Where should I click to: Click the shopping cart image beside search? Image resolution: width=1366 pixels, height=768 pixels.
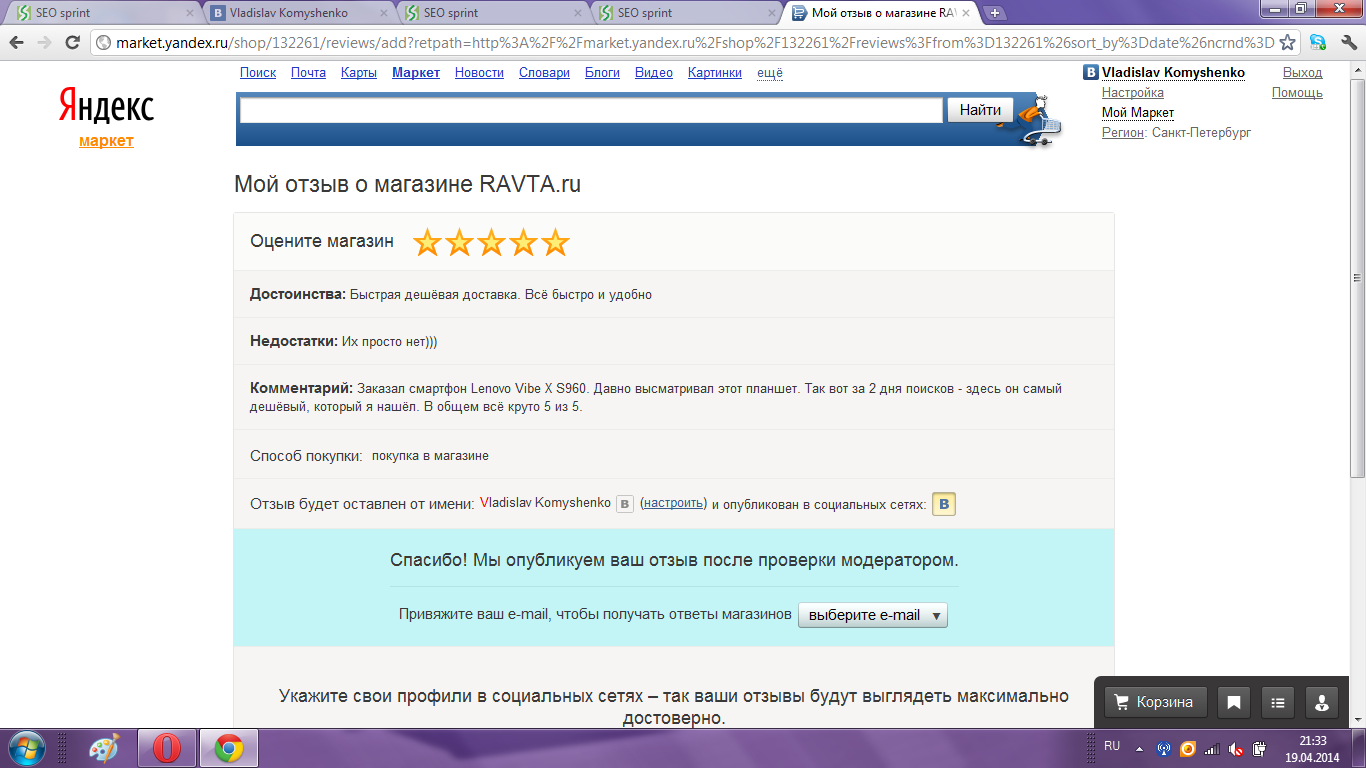pyautogui.click(x=1038, y=121)
